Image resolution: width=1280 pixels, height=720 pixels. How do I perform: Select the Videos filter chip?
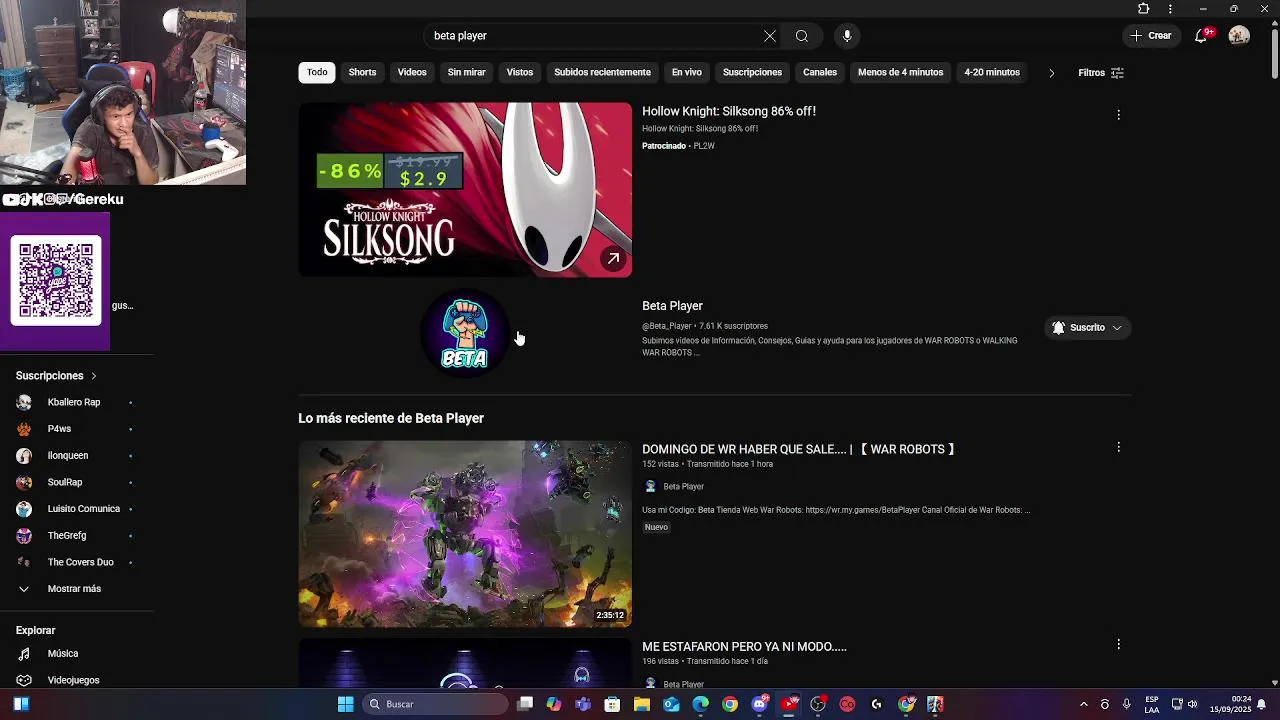click(x=412, y=73)
